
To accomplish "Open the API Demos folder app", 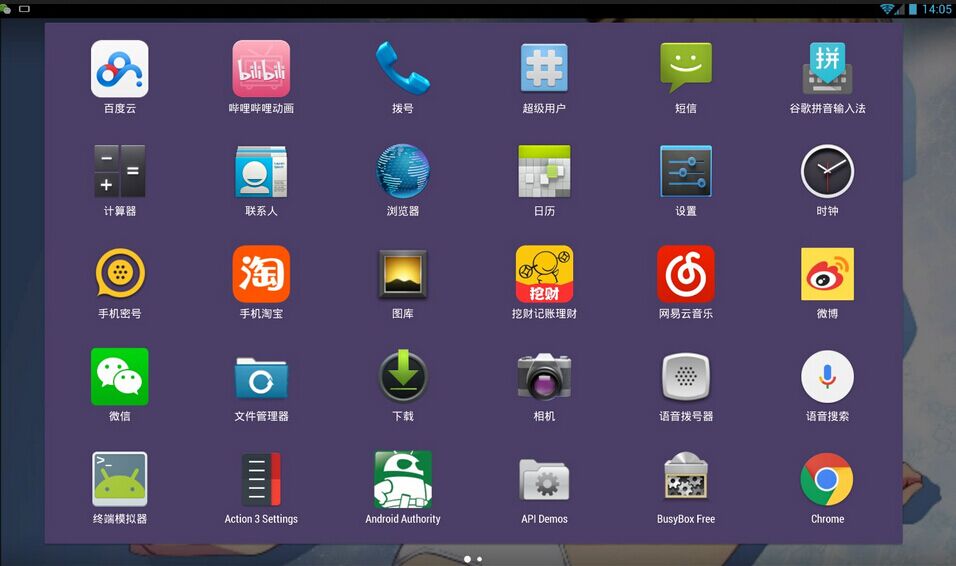I will point(544,480).
